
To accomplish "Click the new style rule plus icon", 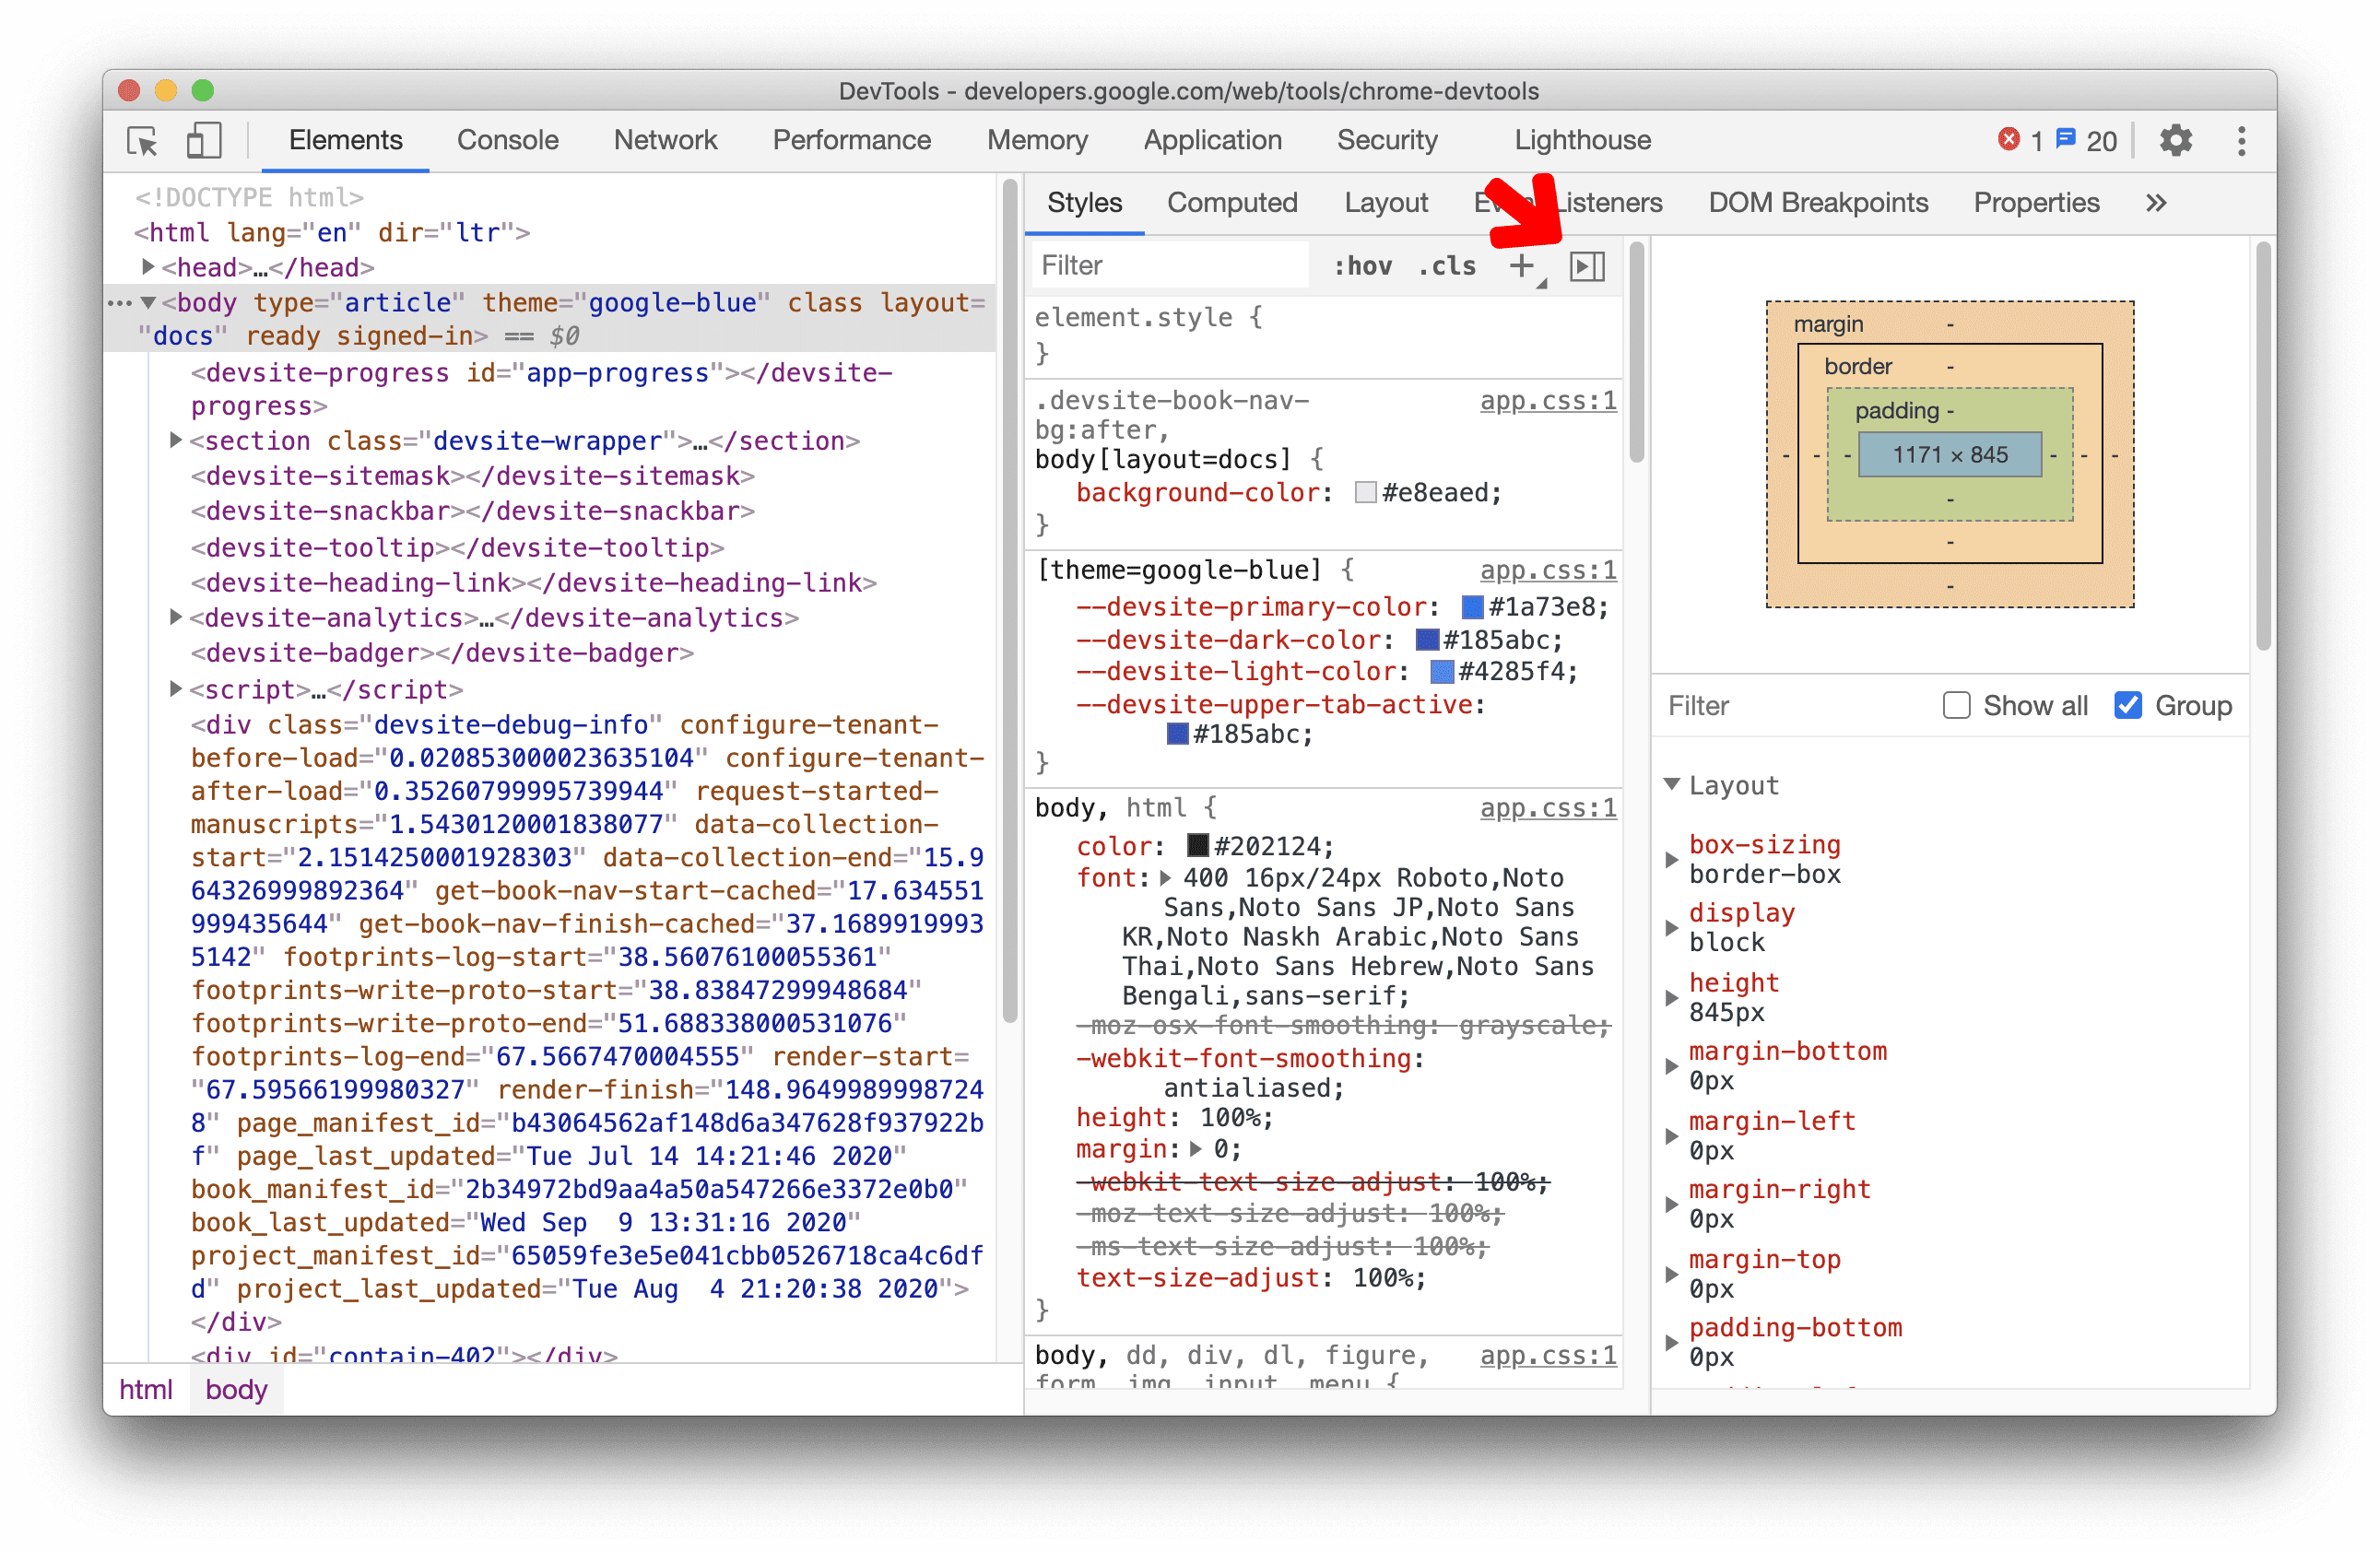I will (1520, 265).
